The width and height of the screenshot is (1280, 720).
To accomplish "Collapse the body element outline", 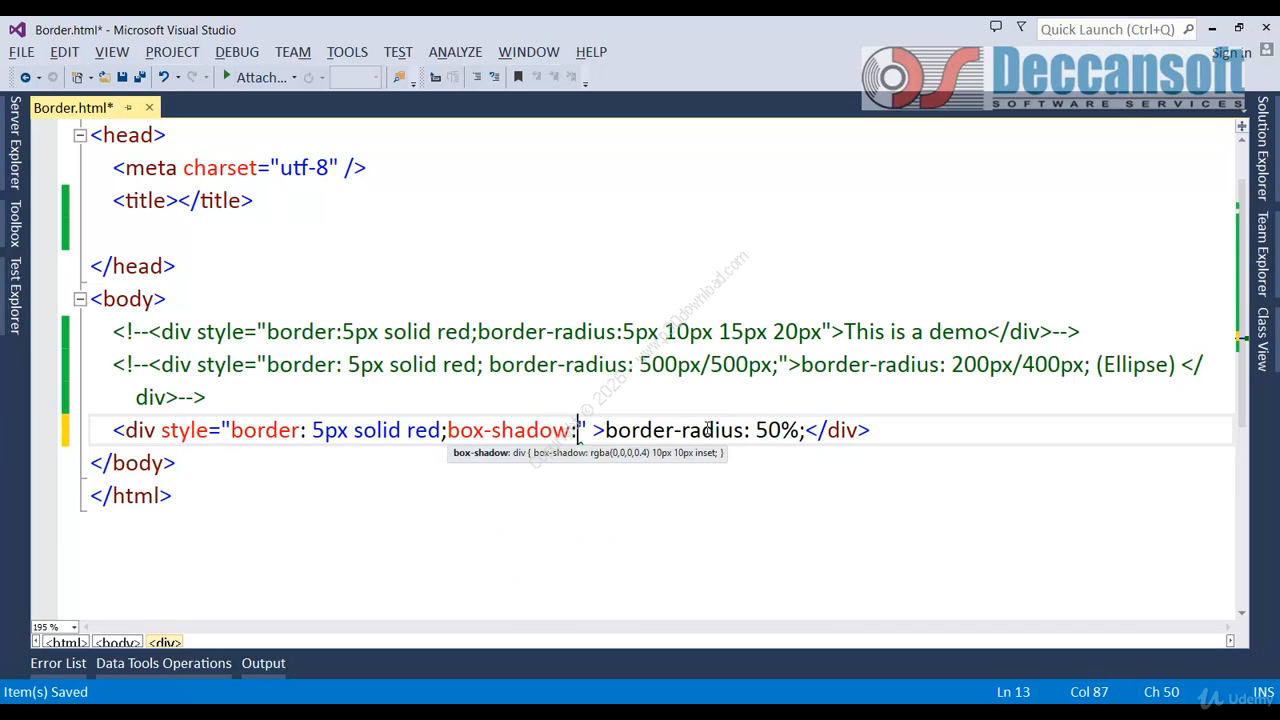I will [80, 299].
